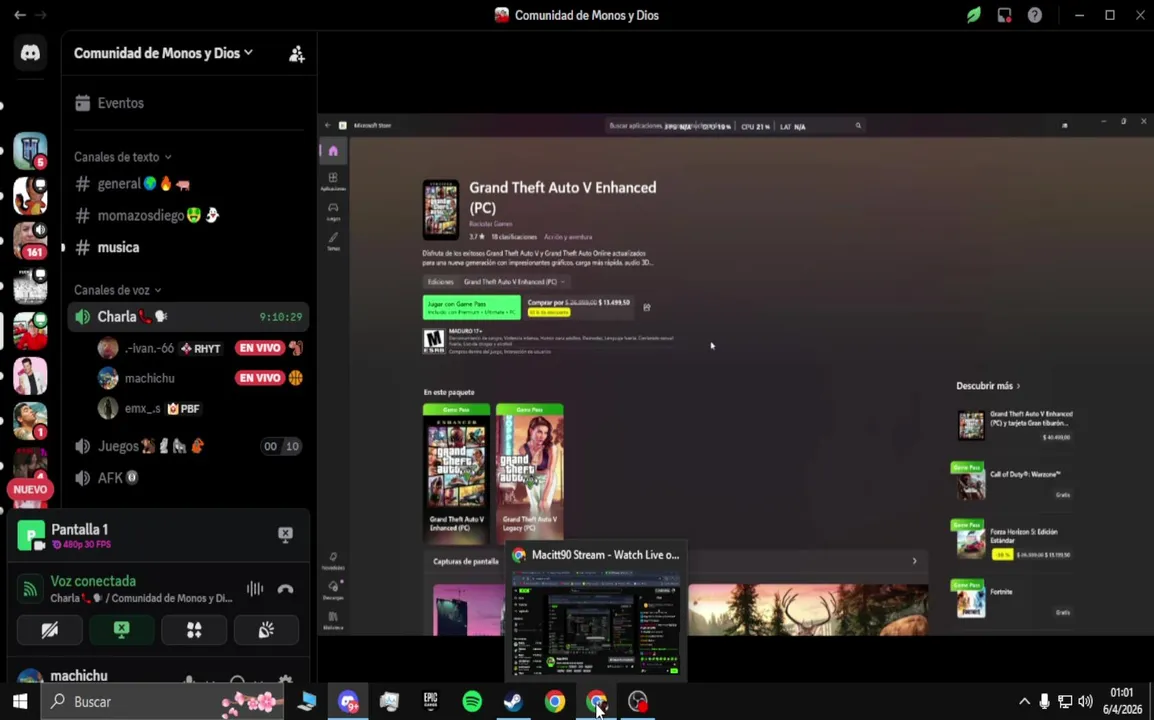Click Home icon in streamed Microsoft Store sidebar

333,151
